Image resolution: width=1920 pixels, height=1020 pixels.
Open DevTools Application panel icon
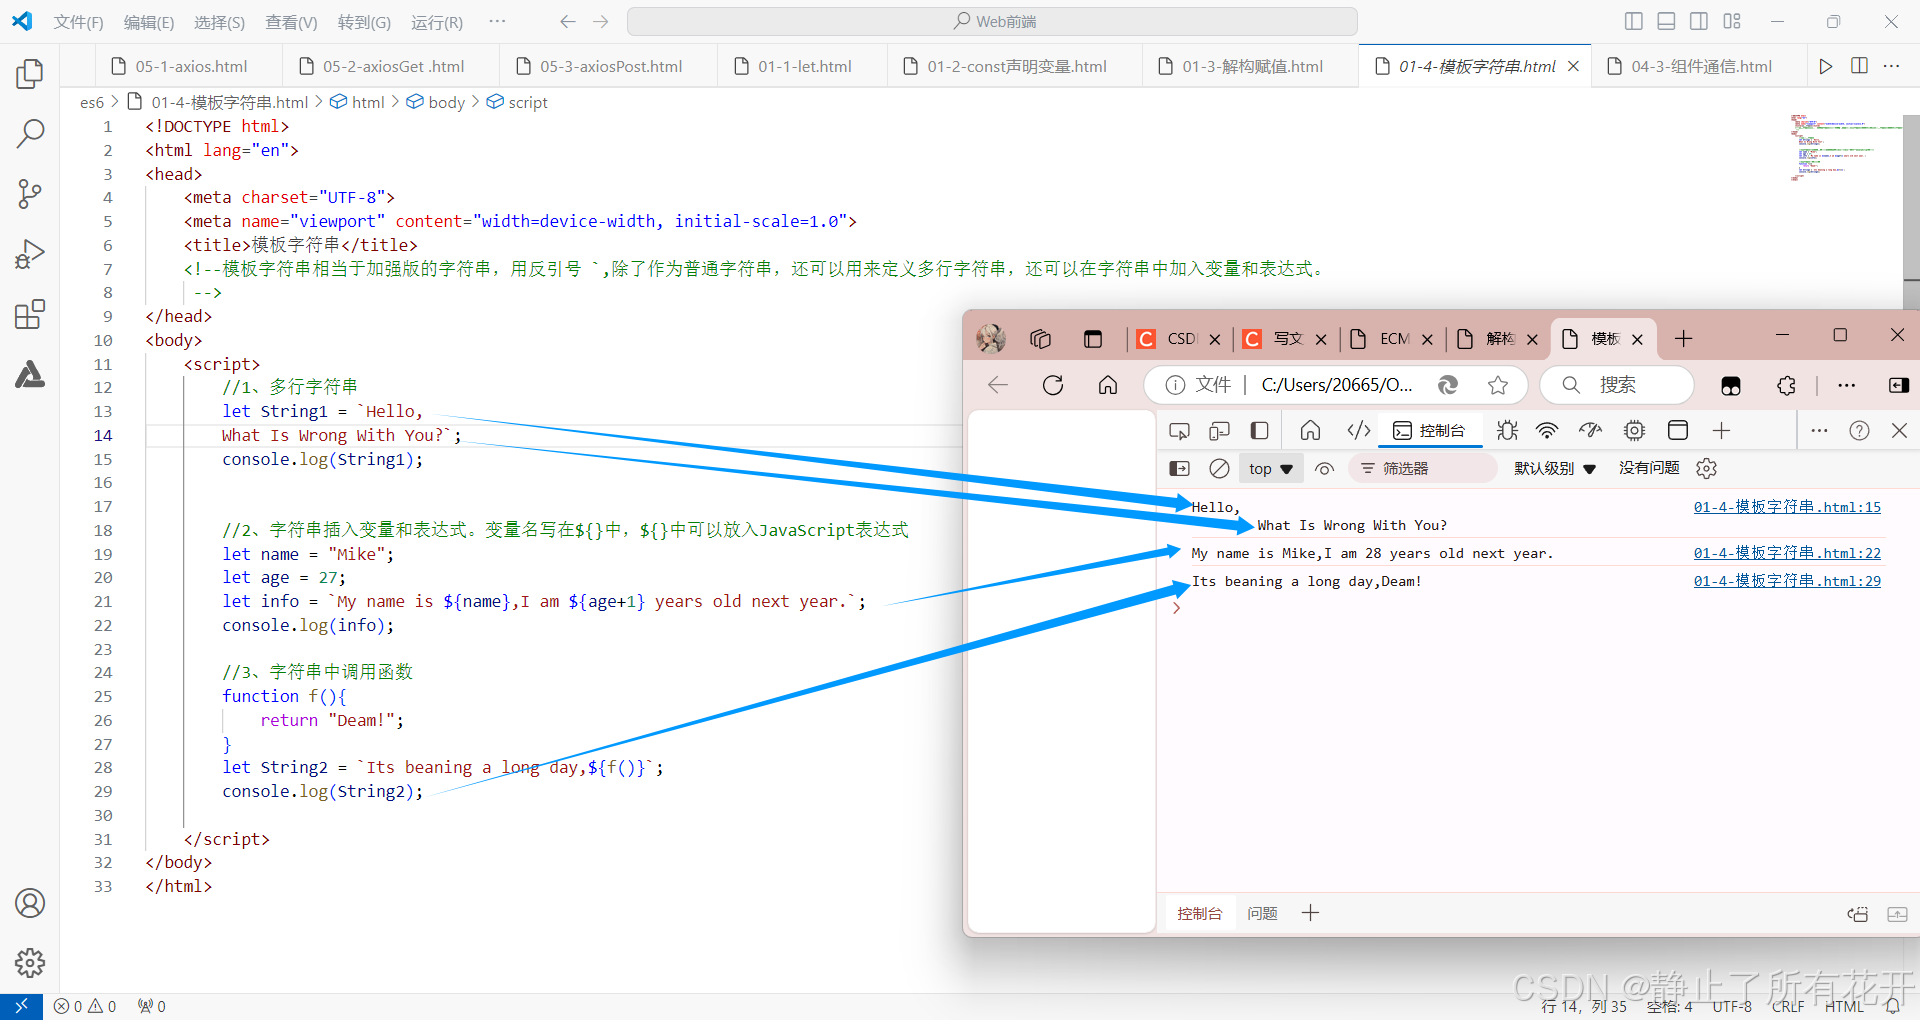[1678, 430]
